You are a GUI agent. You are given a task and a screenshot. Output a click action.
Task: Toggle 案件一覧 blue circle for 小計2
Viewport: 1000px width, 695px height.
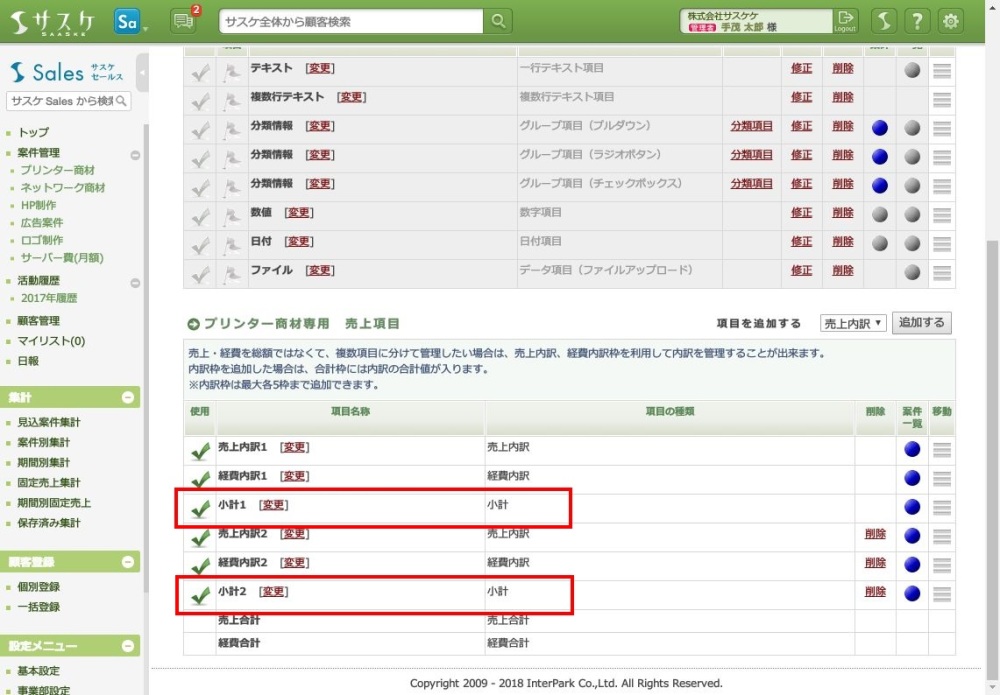coord(912,593)
